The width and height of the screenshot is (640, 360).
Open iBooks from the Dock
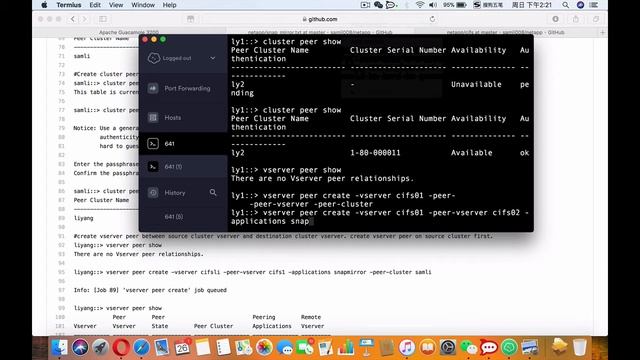(427, 347)
